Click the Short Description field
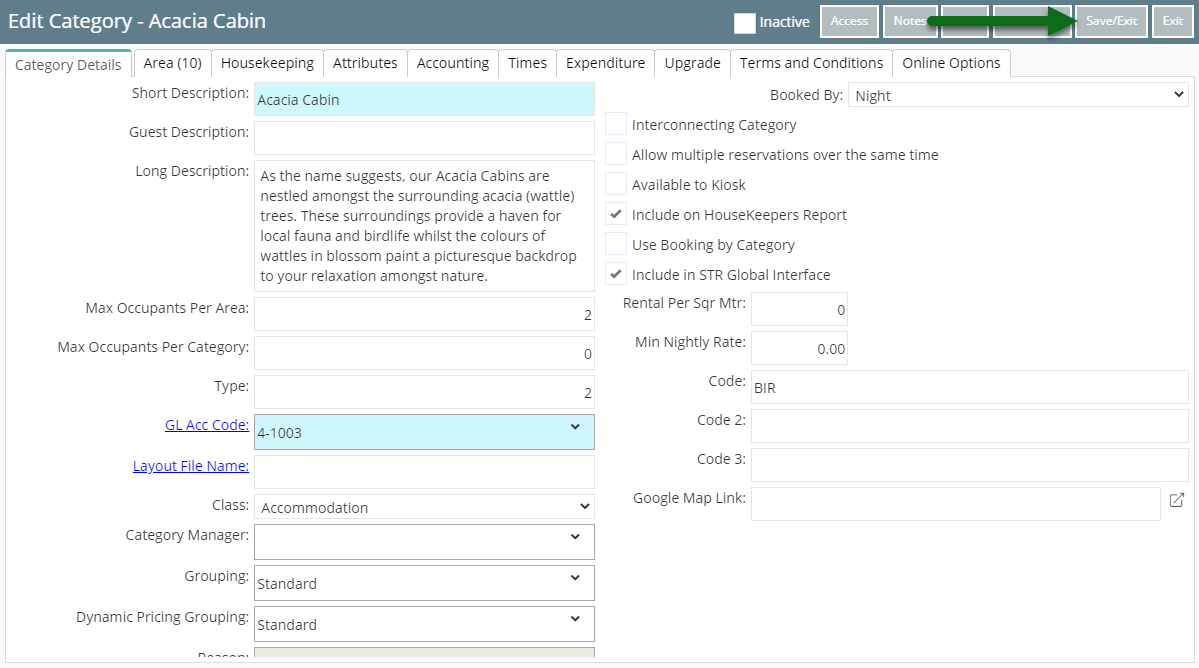This screenshot has width=1199, height=668. point(424,99)
